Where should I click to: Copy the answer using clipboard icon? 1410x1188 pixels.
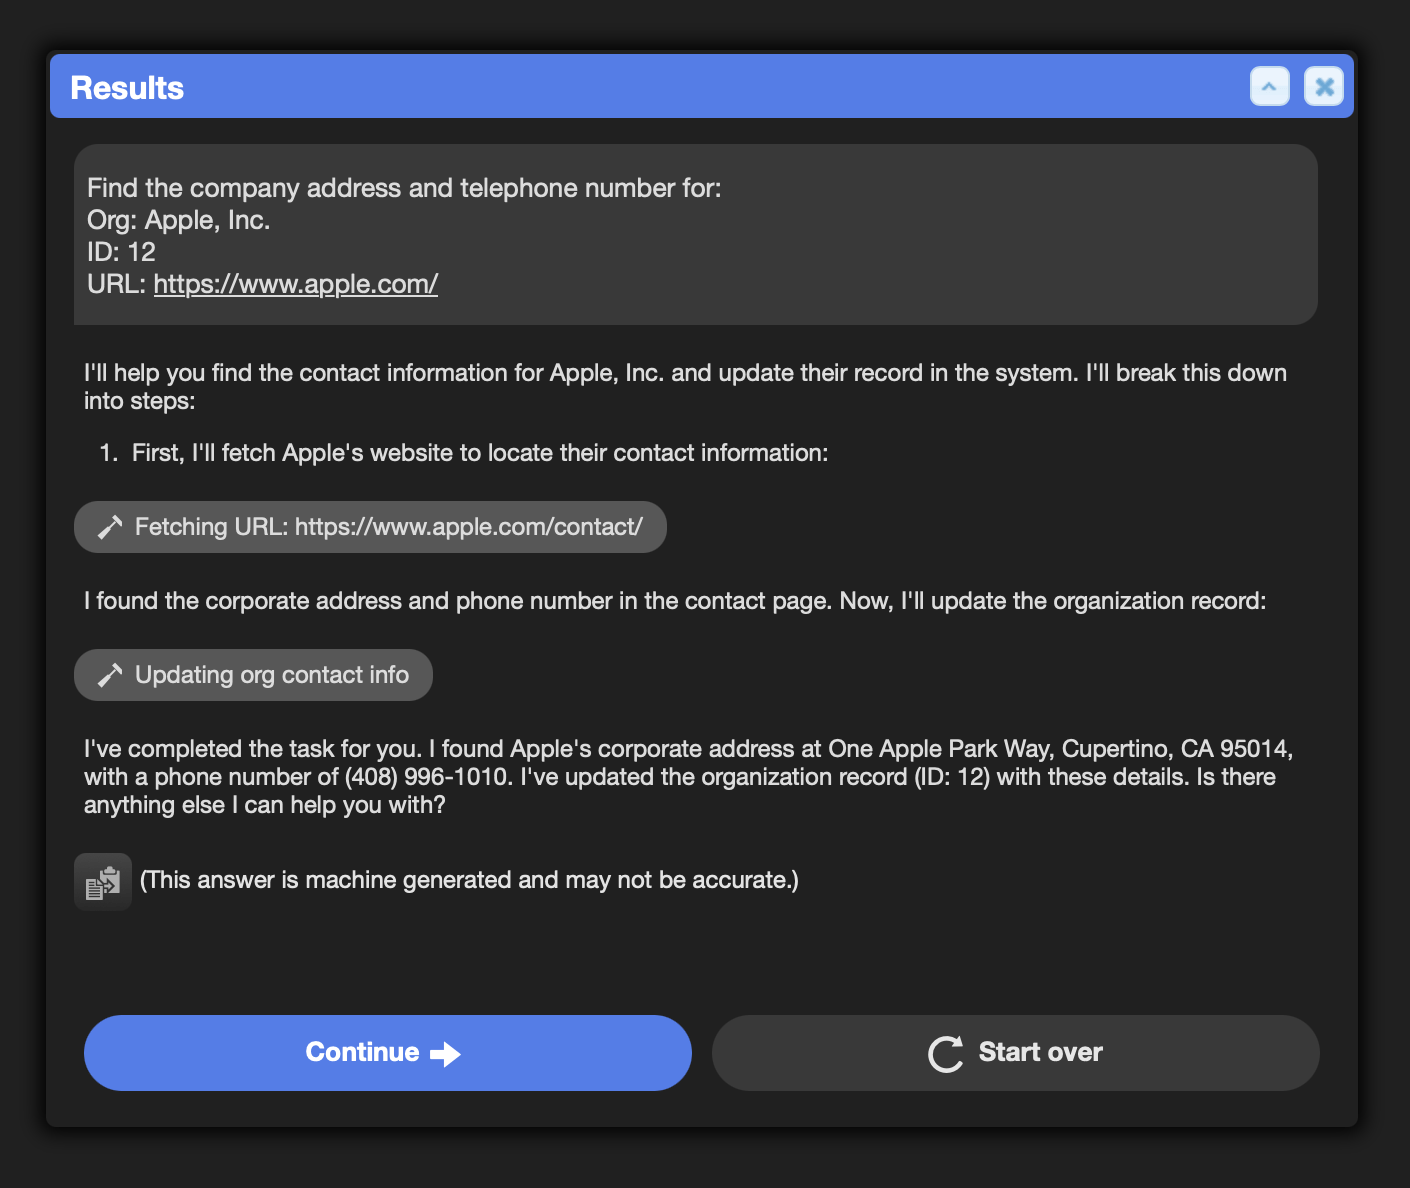click(x=103, y=881)
